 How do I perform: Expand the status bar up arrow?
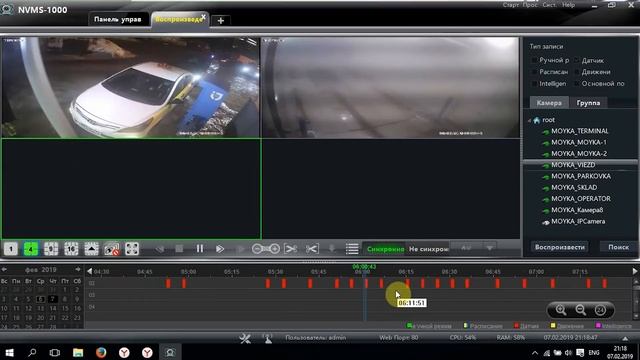625,338
